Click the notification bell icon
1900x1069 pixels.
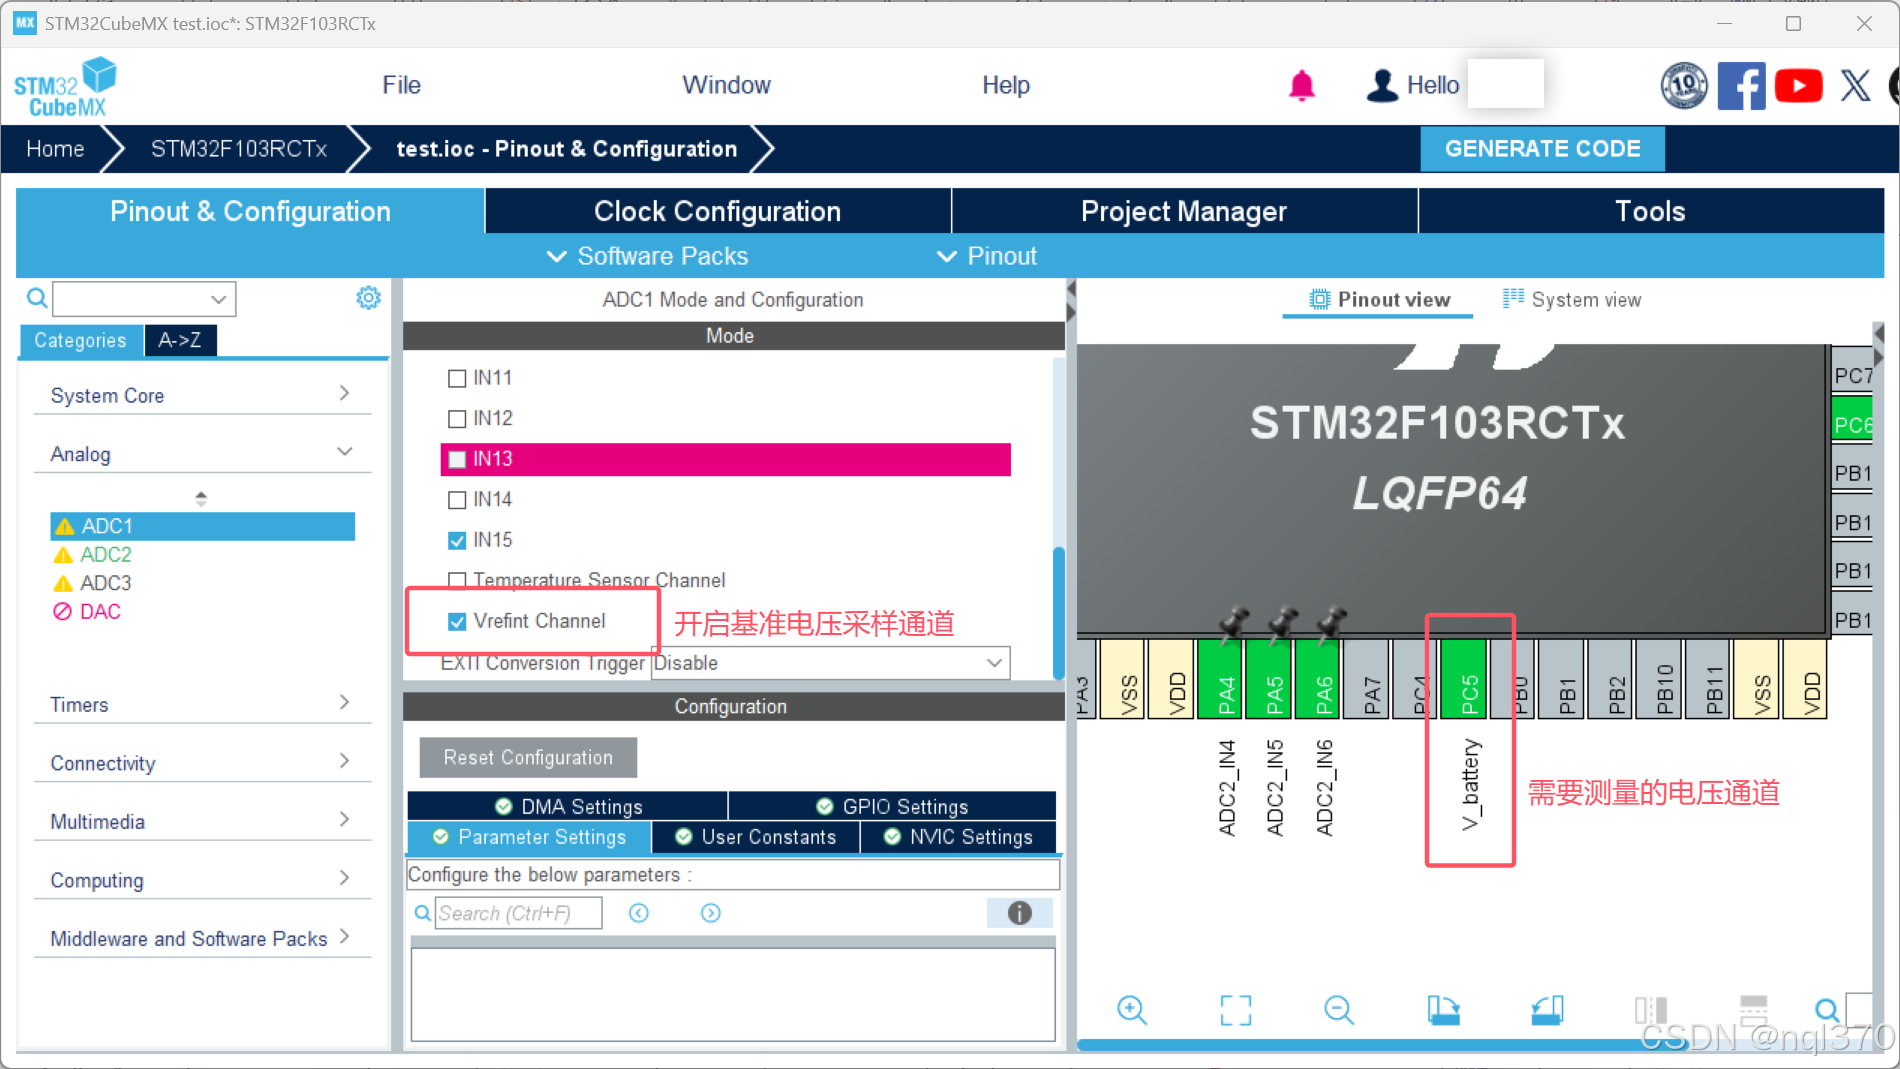[x=1301, y=86]
